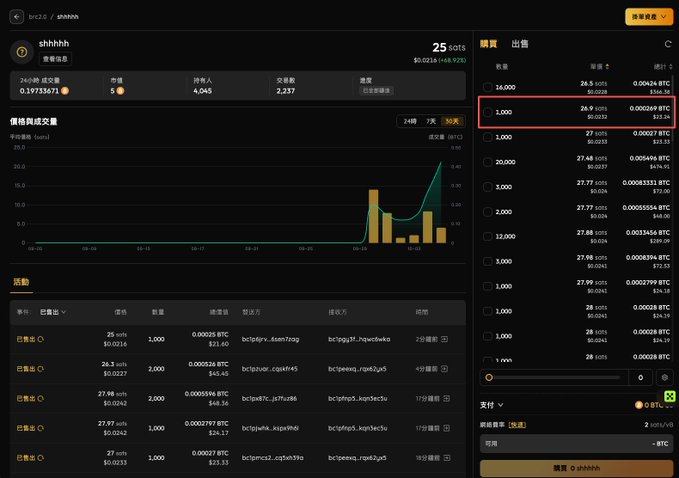The width and height of the screenshot is (679, 478).
Task: Show the 30天 chart range
Action: [452, 121]
